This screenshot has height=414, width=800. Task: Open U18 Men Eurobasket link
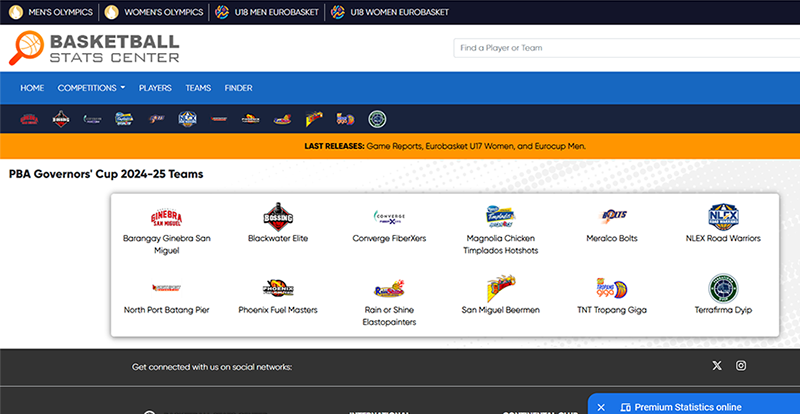click(267, 12)
